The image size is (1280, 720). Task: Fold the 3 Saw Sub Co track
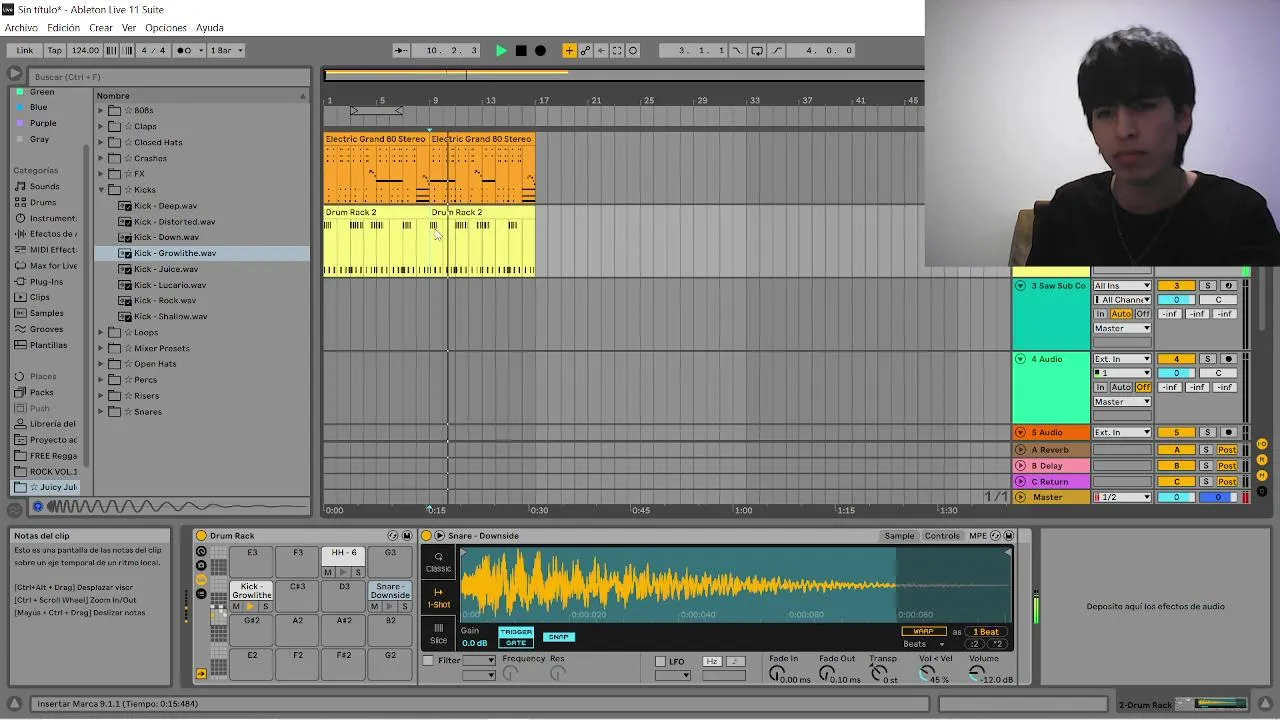pyautogui.click(x=1020, y=286)
